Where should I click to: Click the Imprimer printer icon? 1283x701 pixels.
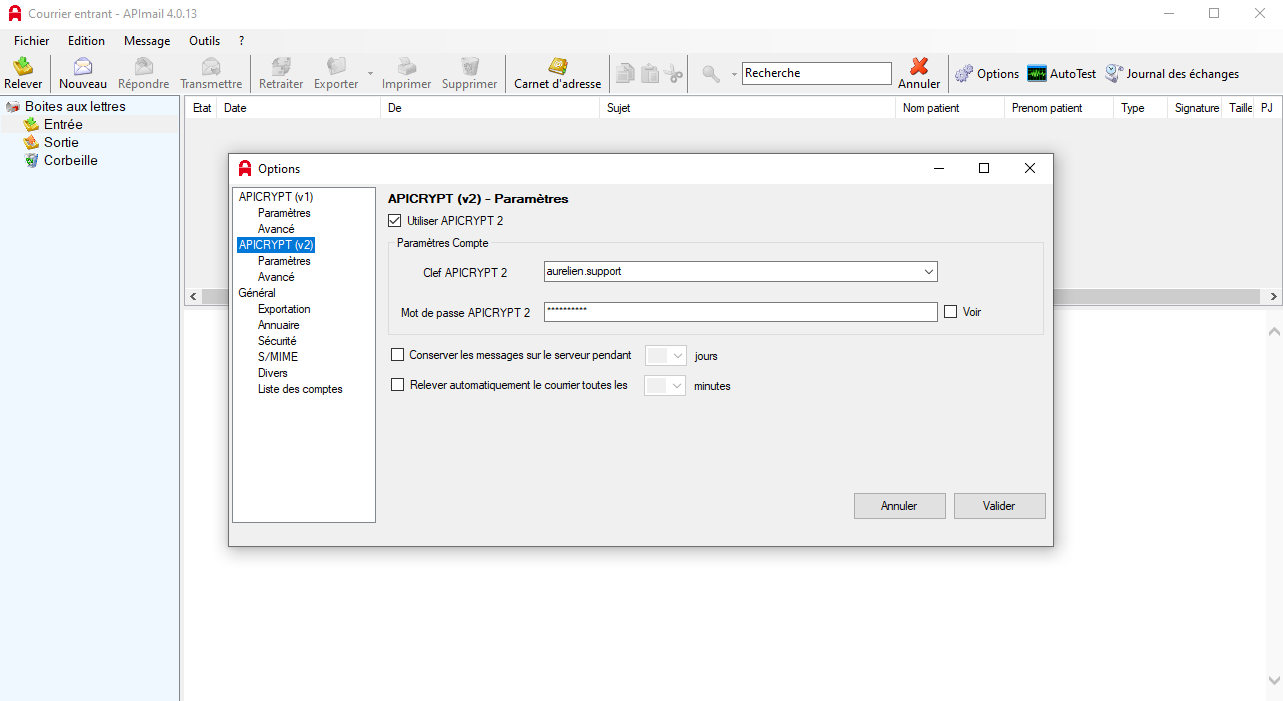(407, 67)
